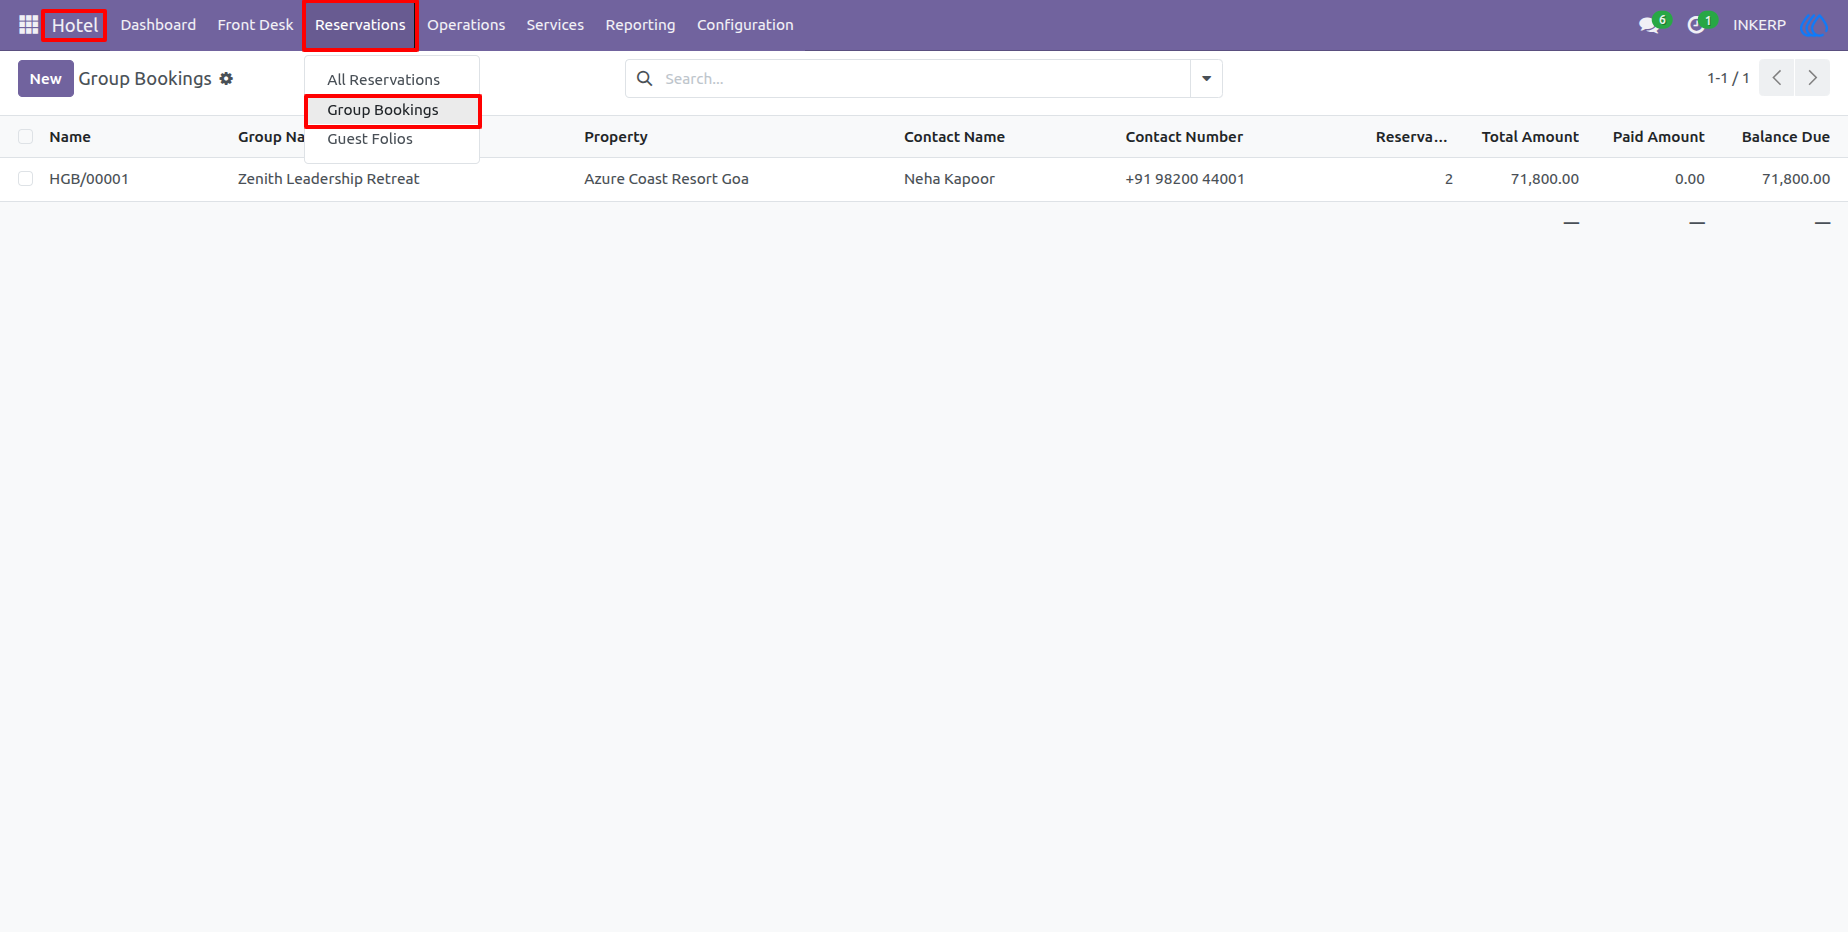
Task: Open the Configuration menu
Action: [x=745, y=25]
